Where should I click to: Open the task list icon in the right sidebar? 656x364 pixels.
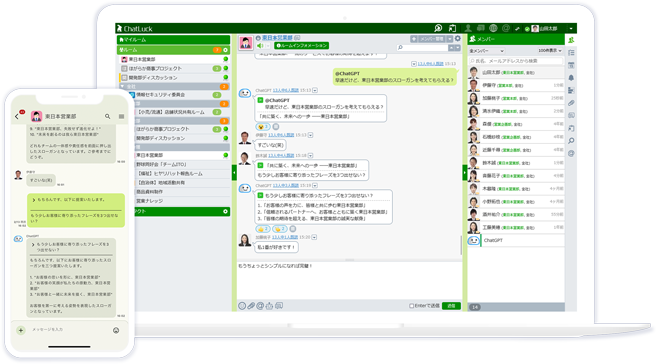(571, 53)
